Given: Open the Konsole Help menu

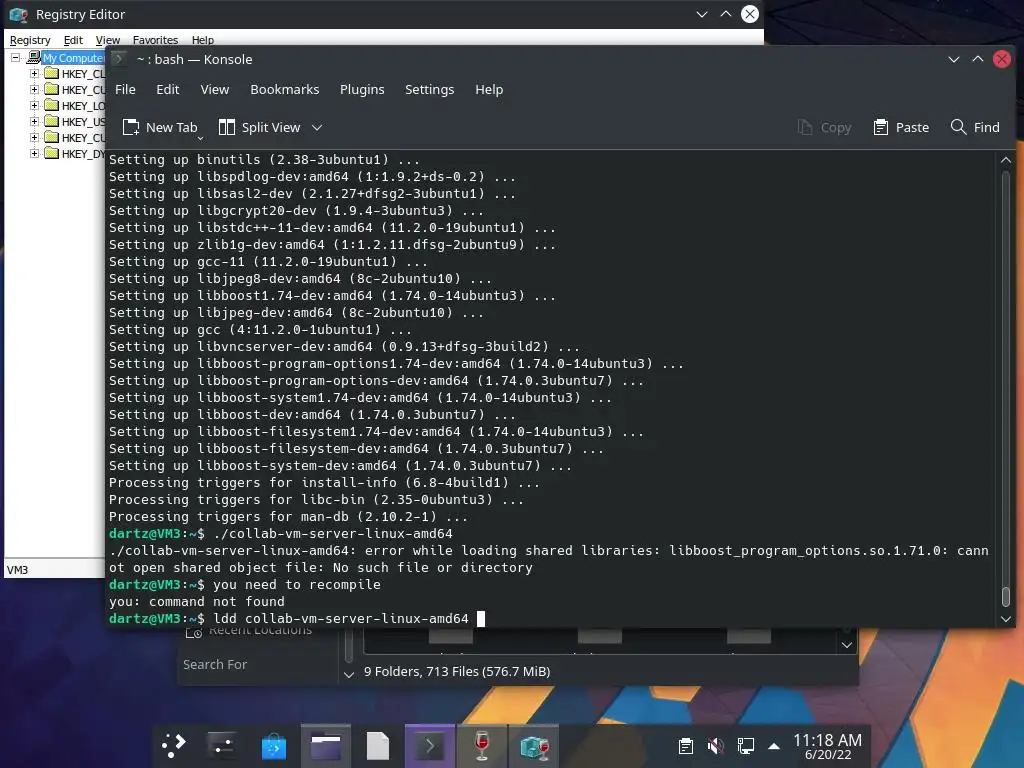Looking at the screenshot, I should point(489,89).
